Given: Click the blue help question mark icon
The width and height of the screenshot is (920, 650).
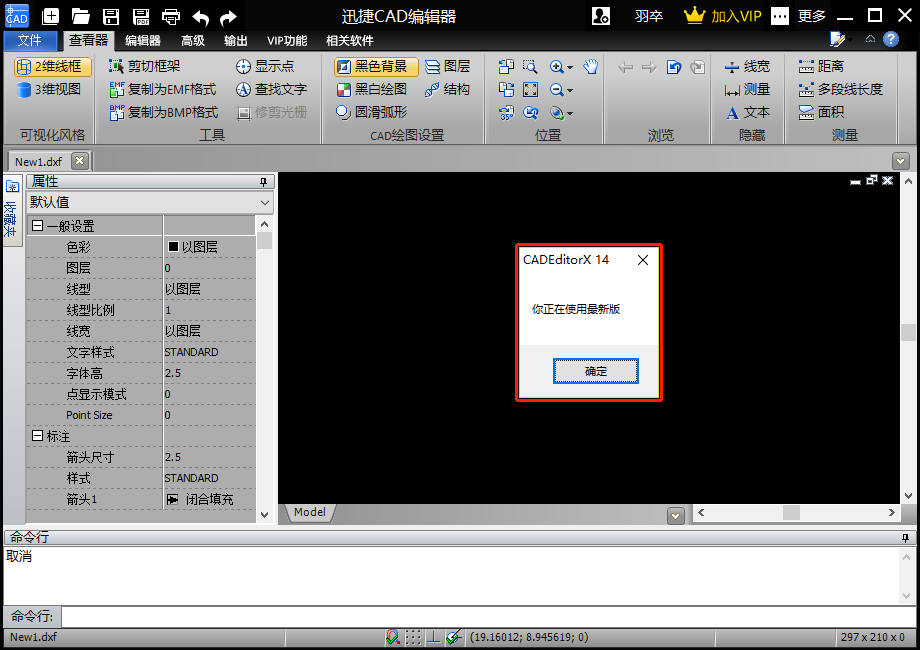Looking at the screenshot, I should click(x=891, y=39).
